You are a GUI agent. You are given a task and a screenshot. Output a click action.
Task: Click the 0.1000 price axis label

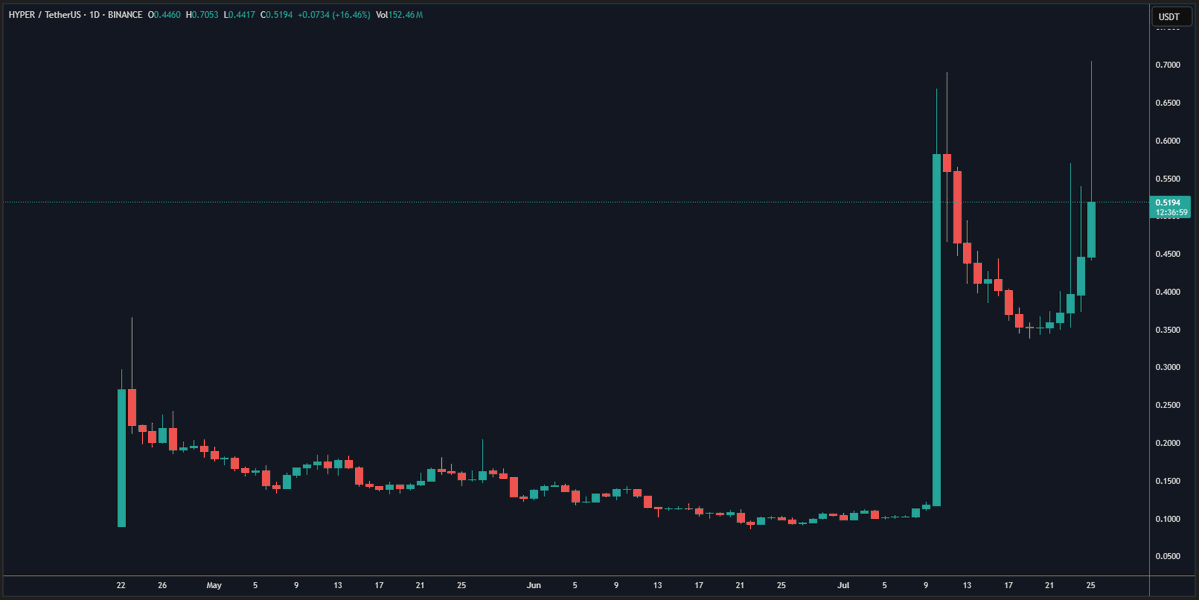point(1169,519)
